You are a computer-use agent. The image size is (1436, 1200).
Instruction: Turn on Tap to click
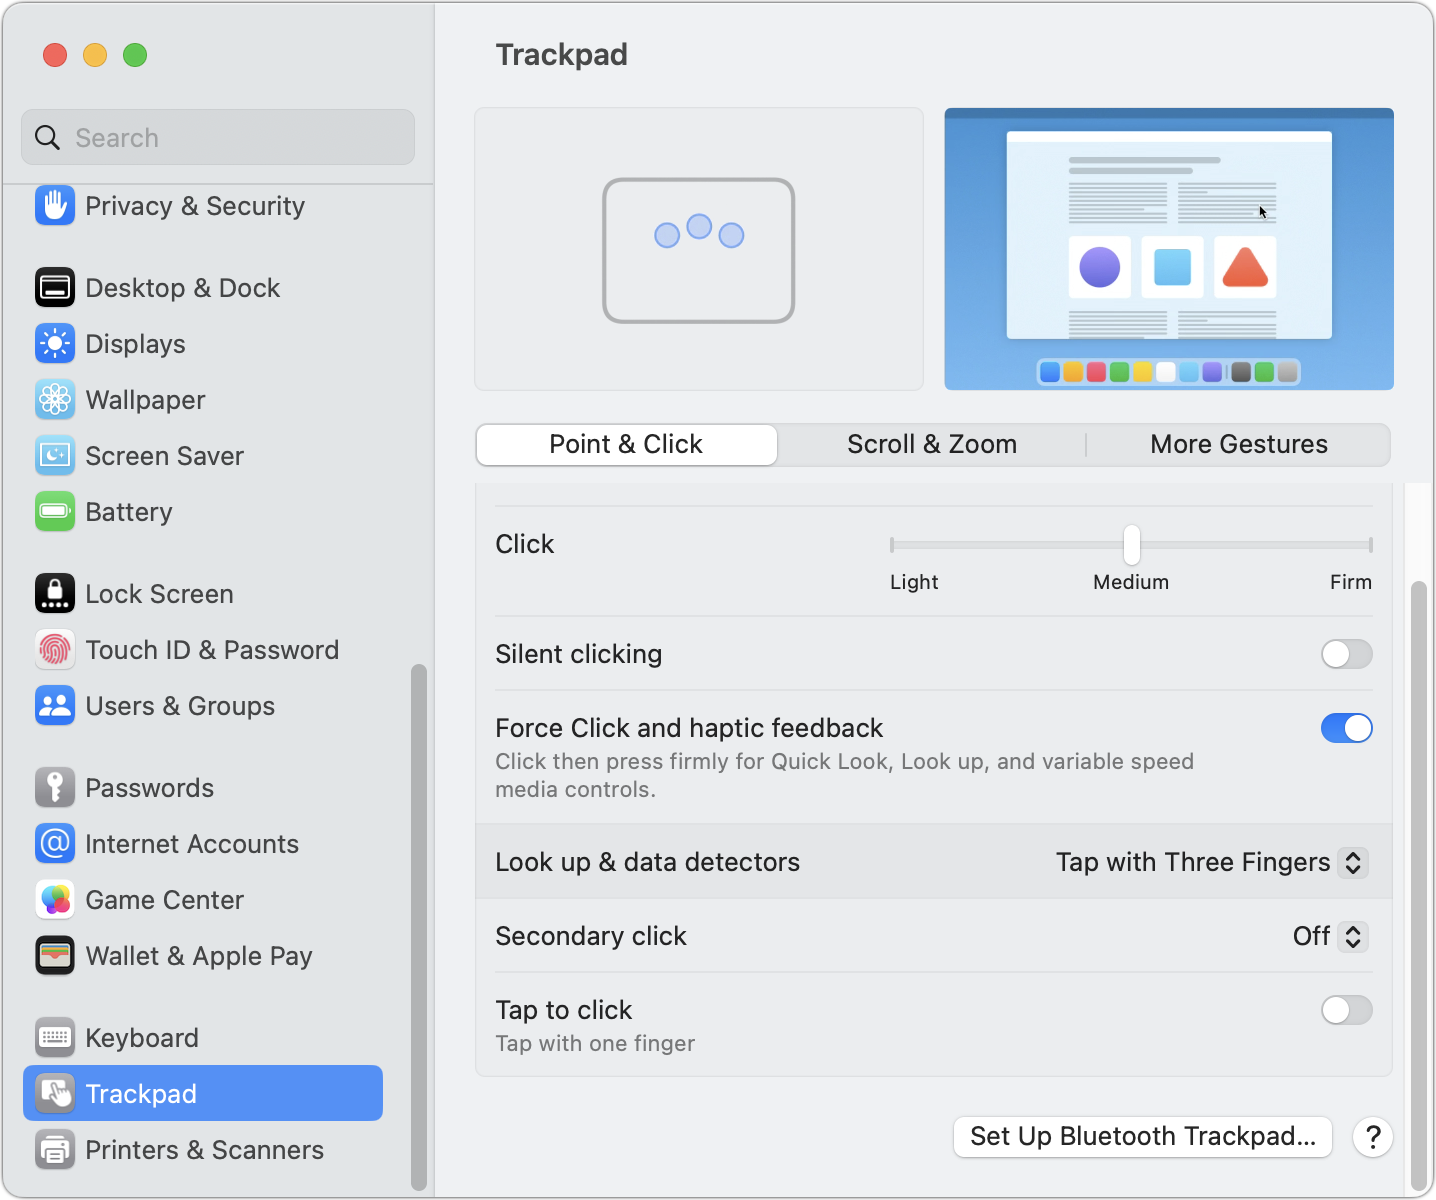(x=1346, y=1010)
